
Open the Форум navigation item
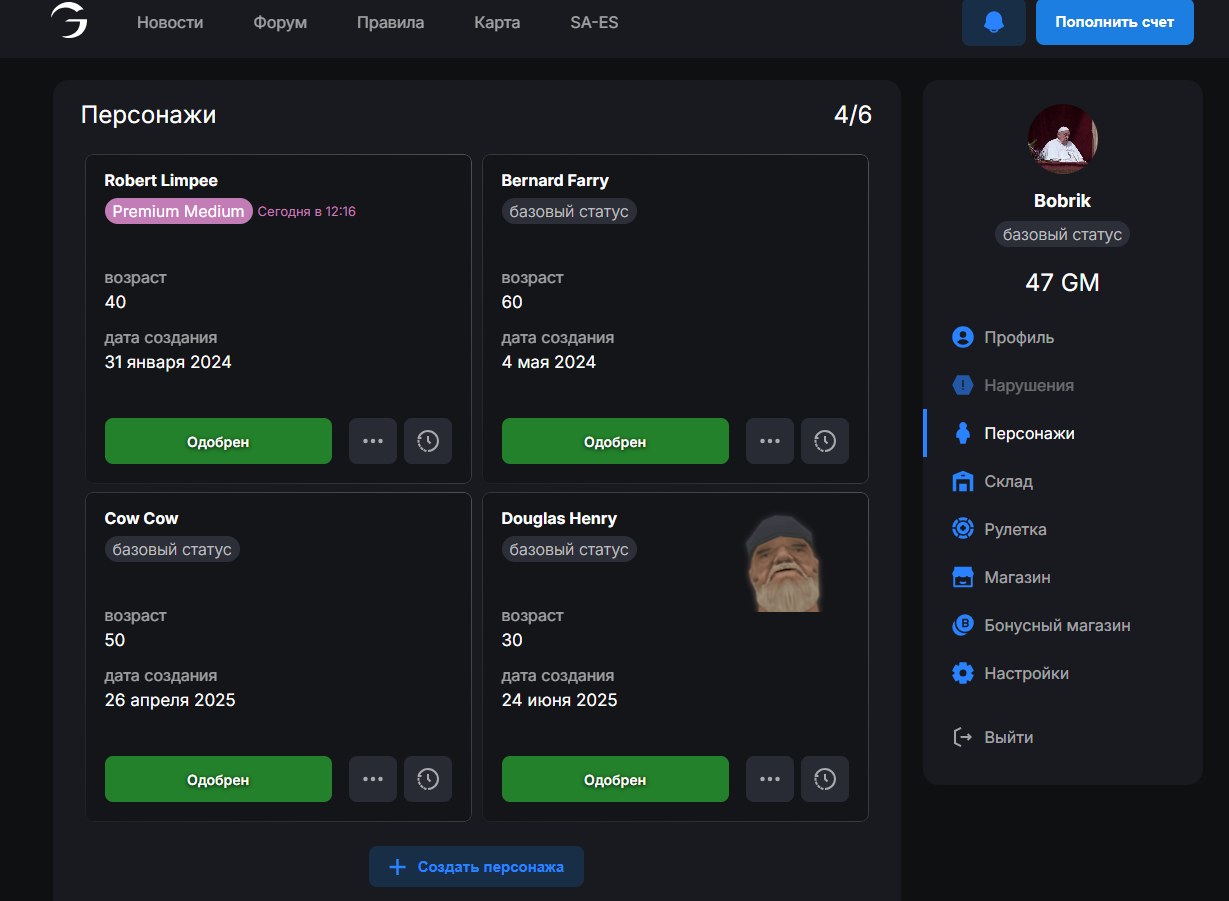pyautogui.click(x=280, y=22)
